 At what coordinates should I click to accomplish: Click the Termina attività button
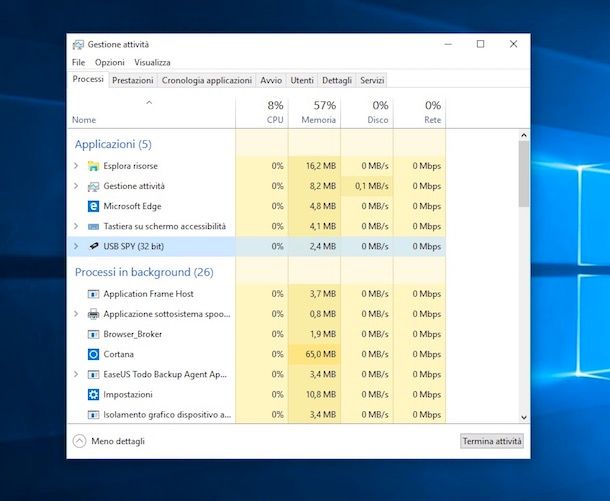pos(492,441)
